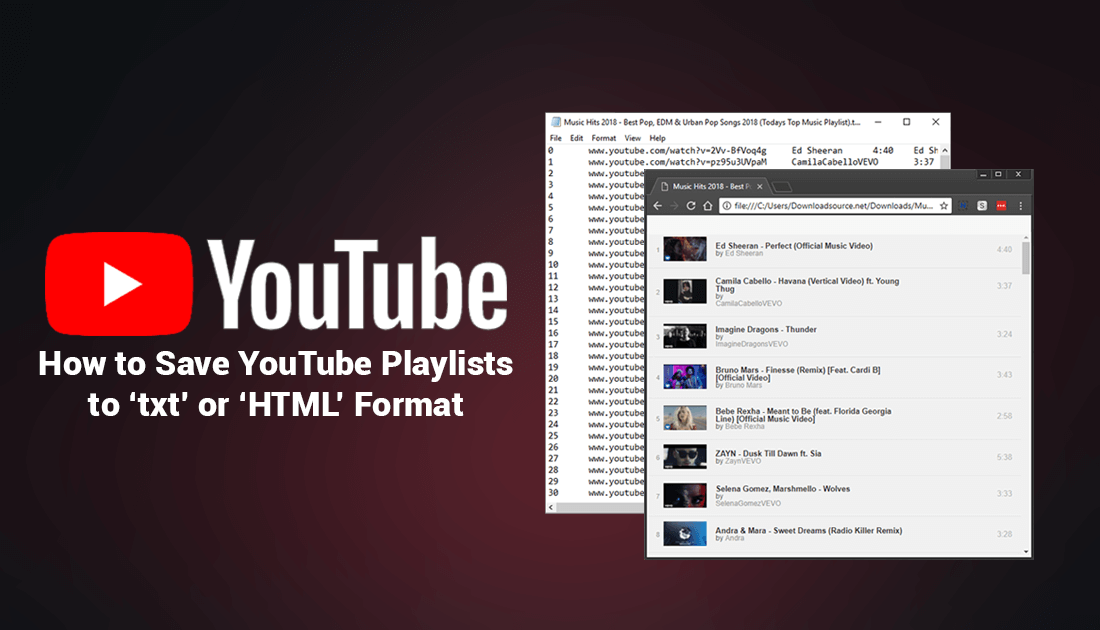Click the 4:40 duration in Chrome list
Viewport: 1100px width, 630px height.
click(x=1005, y=249)
